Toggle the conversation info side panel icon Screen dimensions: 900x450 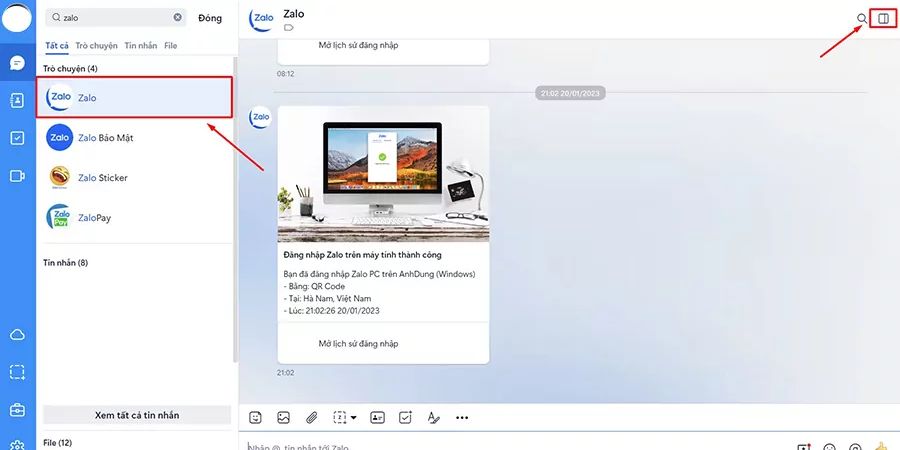coord(883,18)
